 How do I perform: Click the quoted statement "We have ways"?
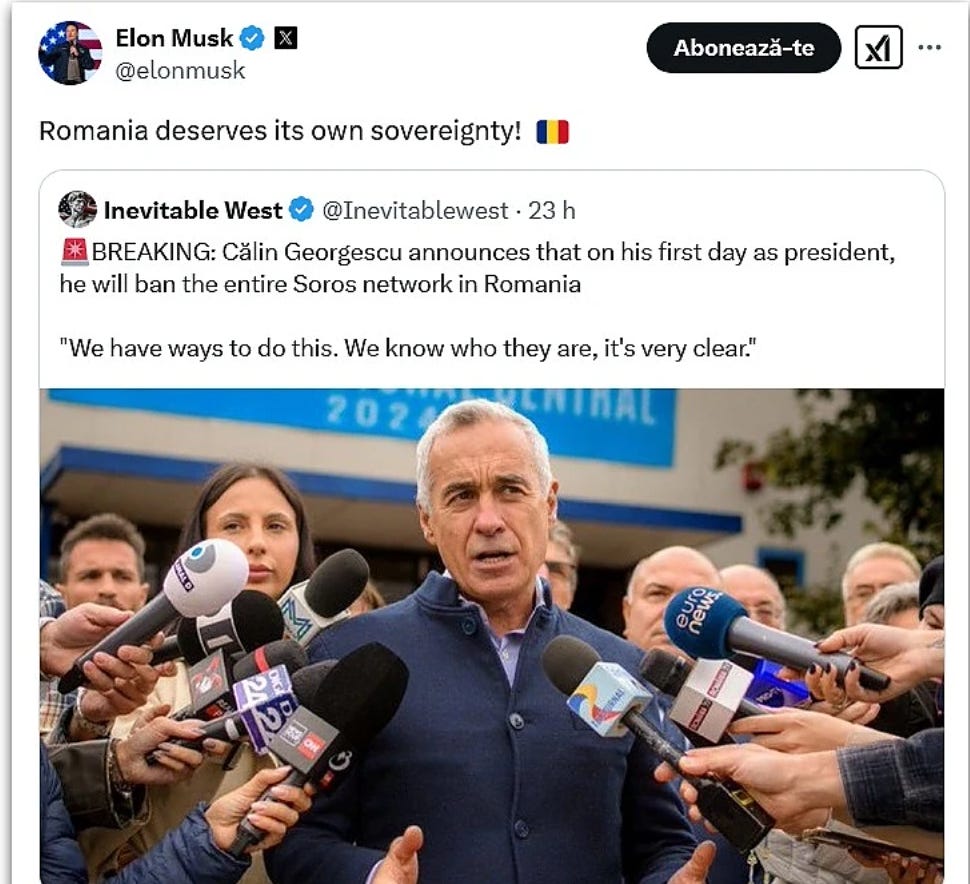click(x=408, y=348)
